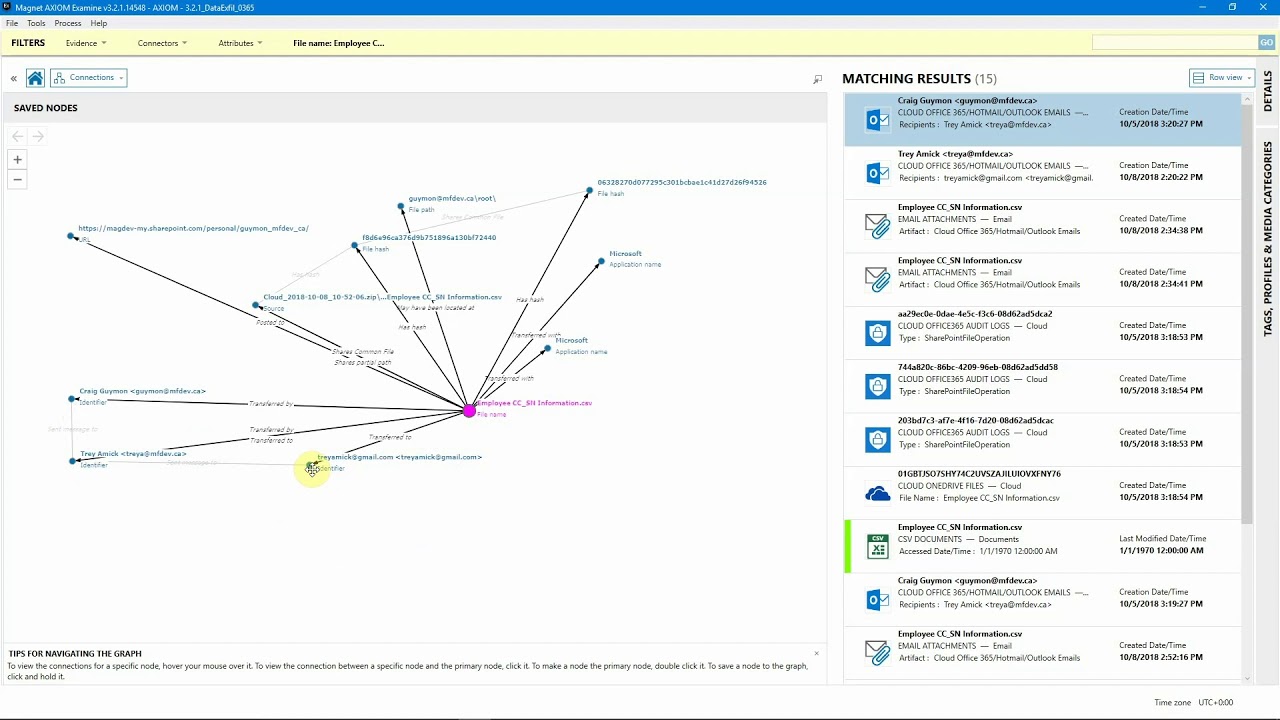Open email attachment created 2:52:16 PM
1280x720 pixels.
pyautogui.click(x=1042, y=652)
